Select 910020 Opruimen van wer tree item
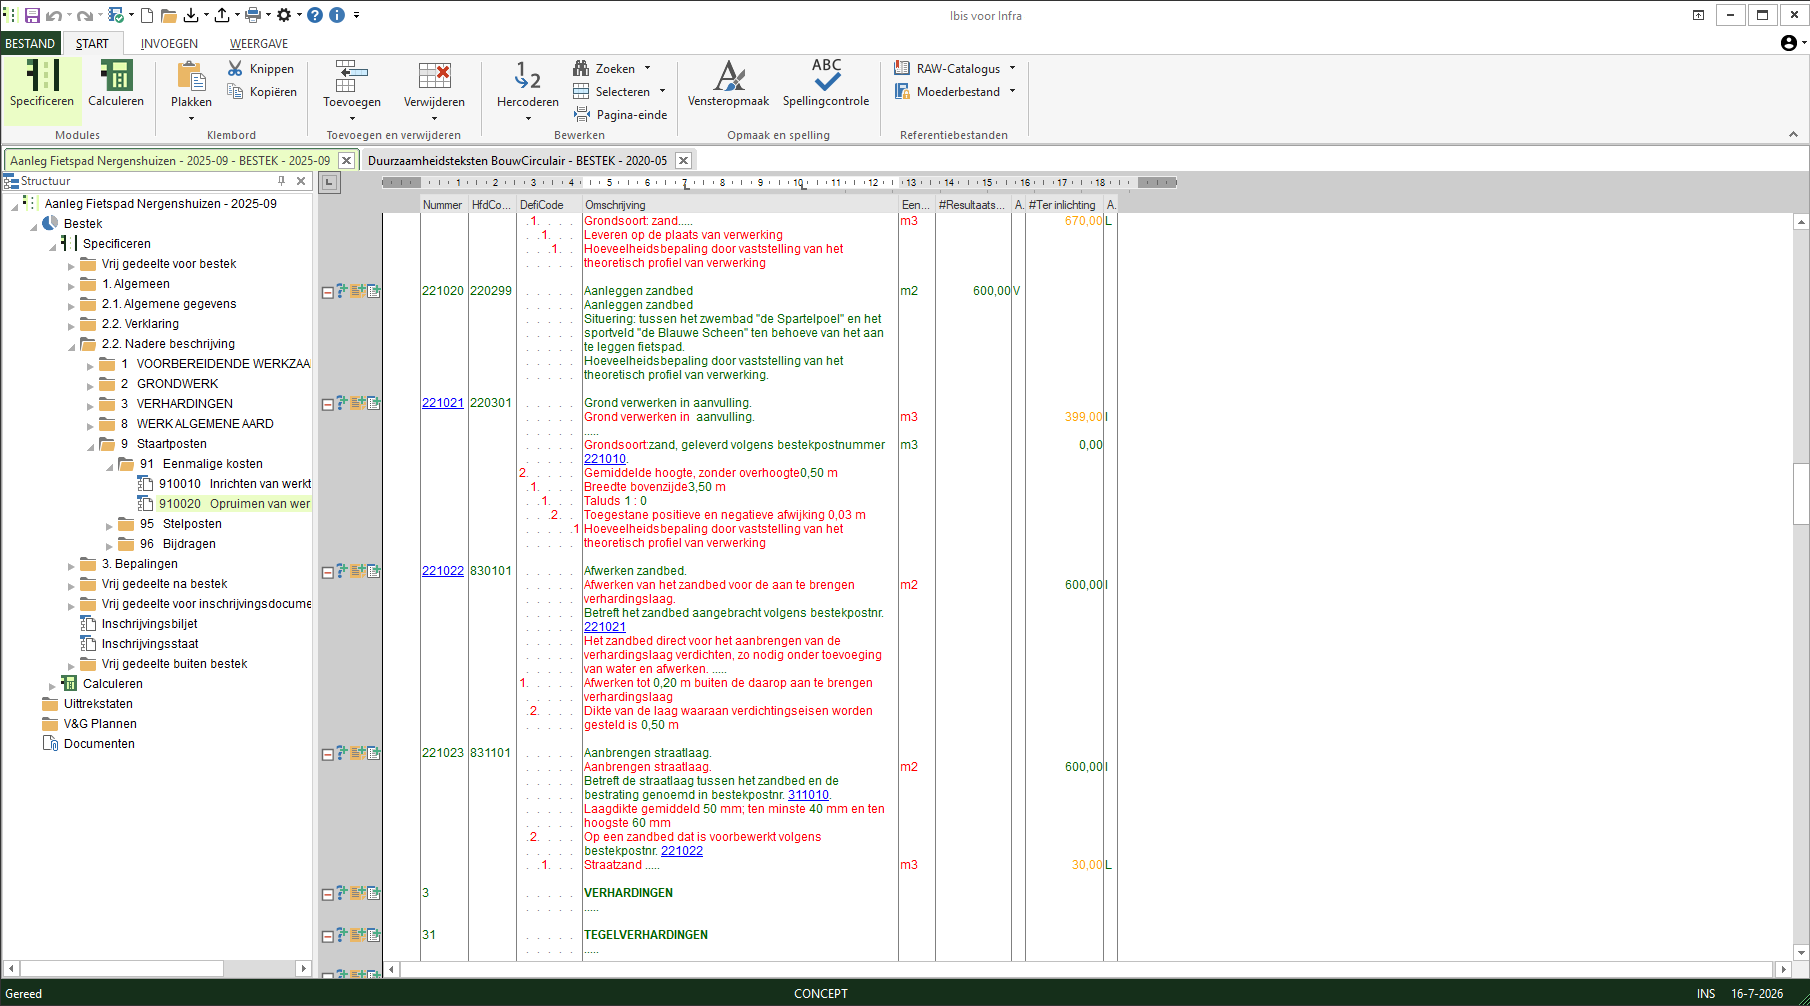The image size is (1810, 1006). point(234,504)
